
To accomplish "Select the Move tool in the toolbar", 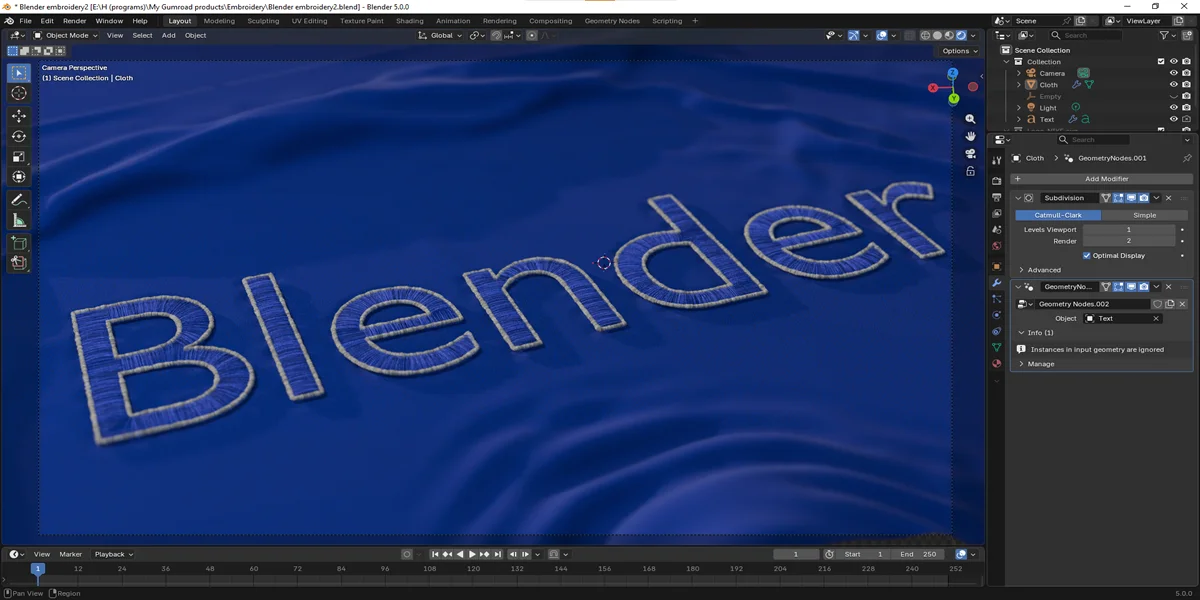I will pyautogui.click(x=18, y=116).
